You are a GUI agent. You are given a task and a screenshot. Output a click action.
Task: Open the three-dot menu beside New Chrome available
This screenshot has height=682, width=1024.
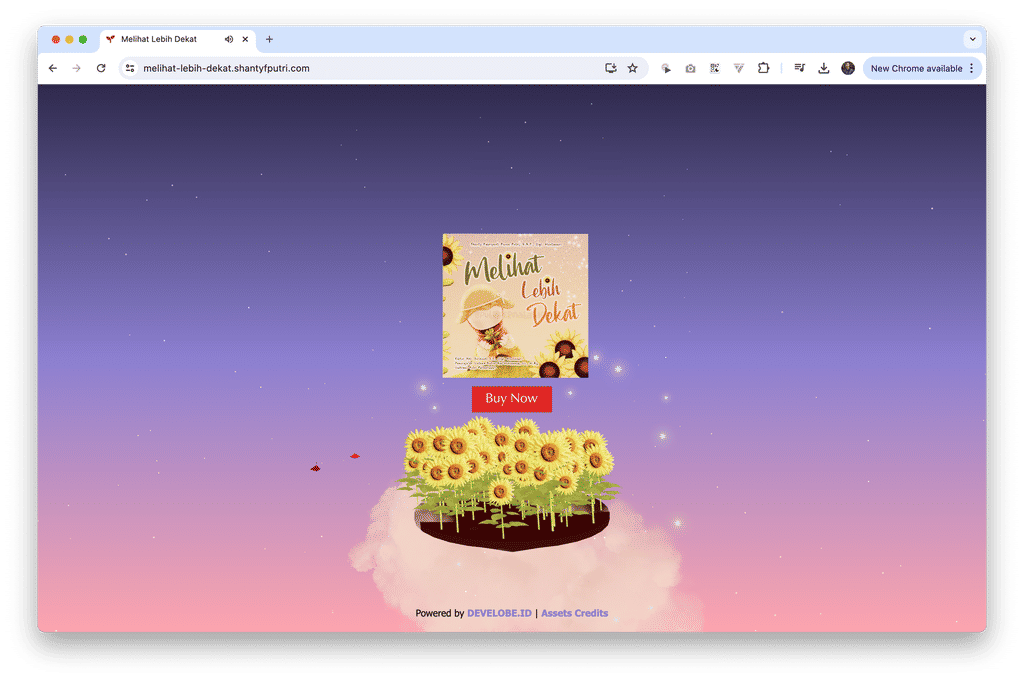(971, 68)
